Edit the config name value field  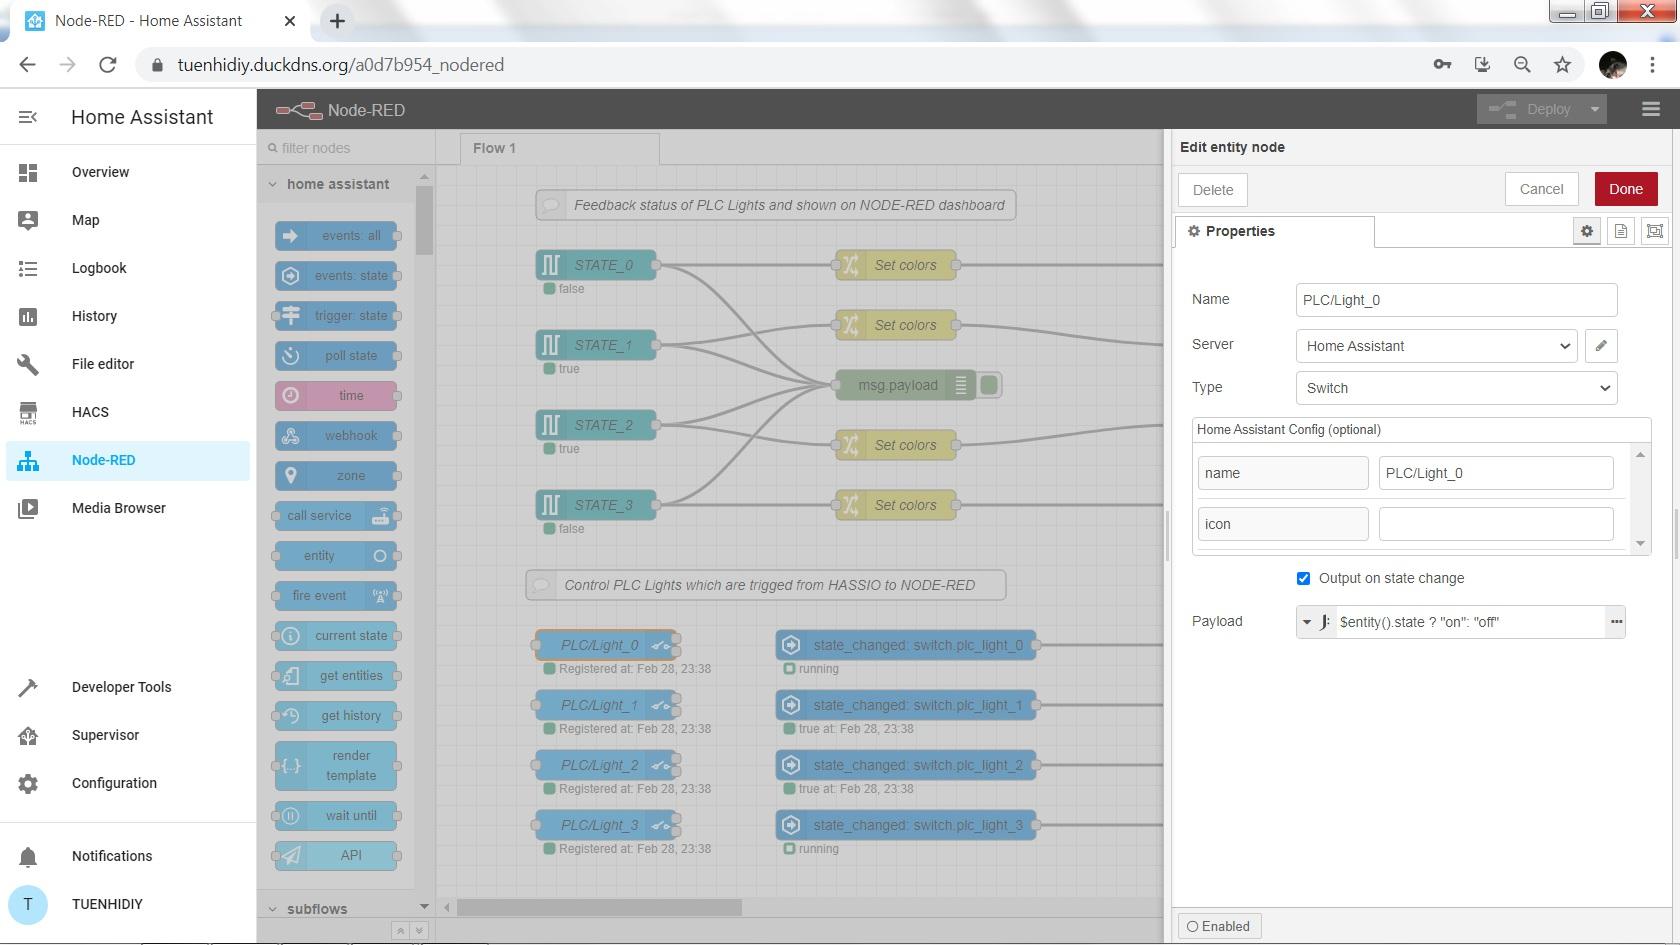pyautogui.click(x=1496, y=473)
